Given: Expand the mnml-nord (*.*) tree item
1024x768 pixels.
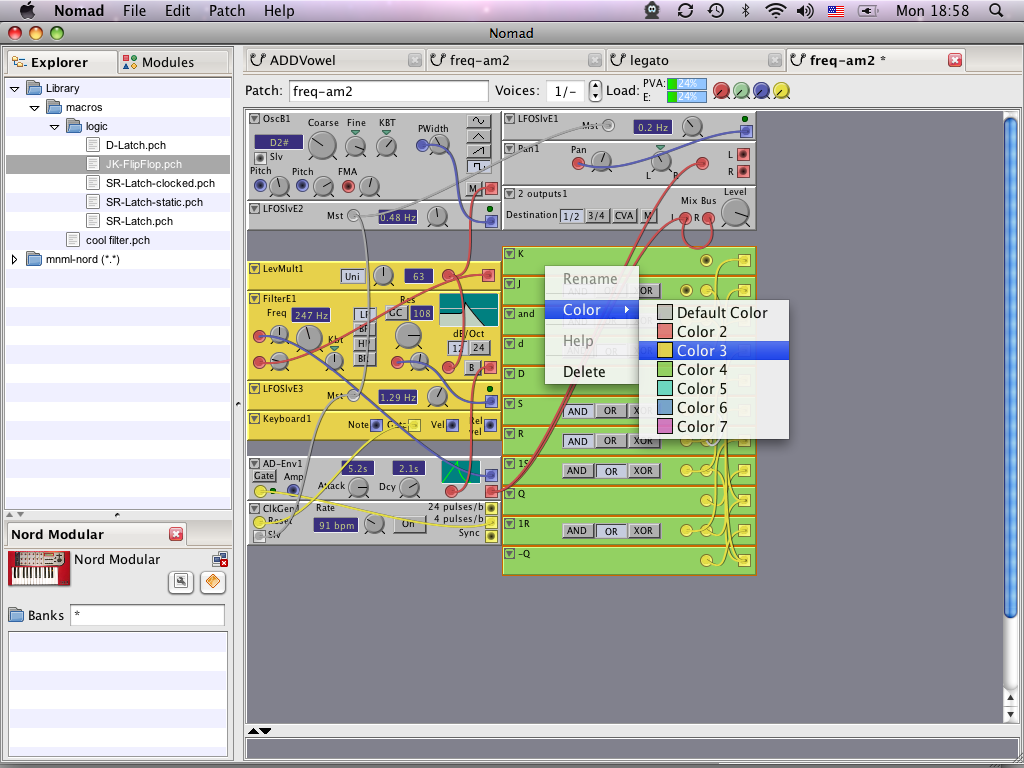Looking at the screenshot, I should coord(14,259).
